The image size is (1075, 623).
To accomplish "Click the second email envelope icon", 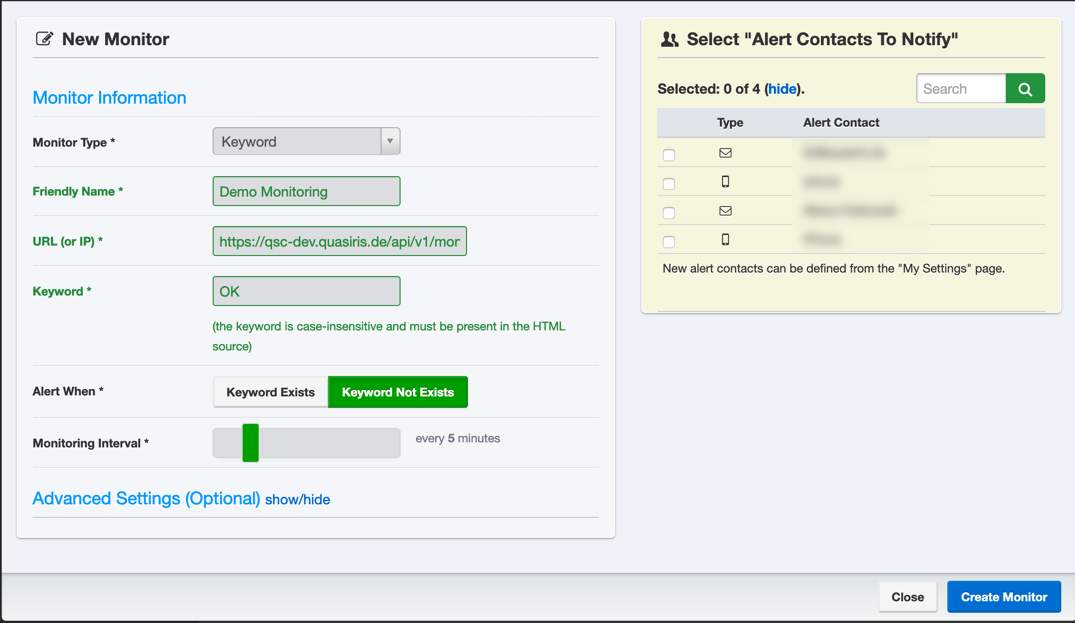I will click(725, 211).
